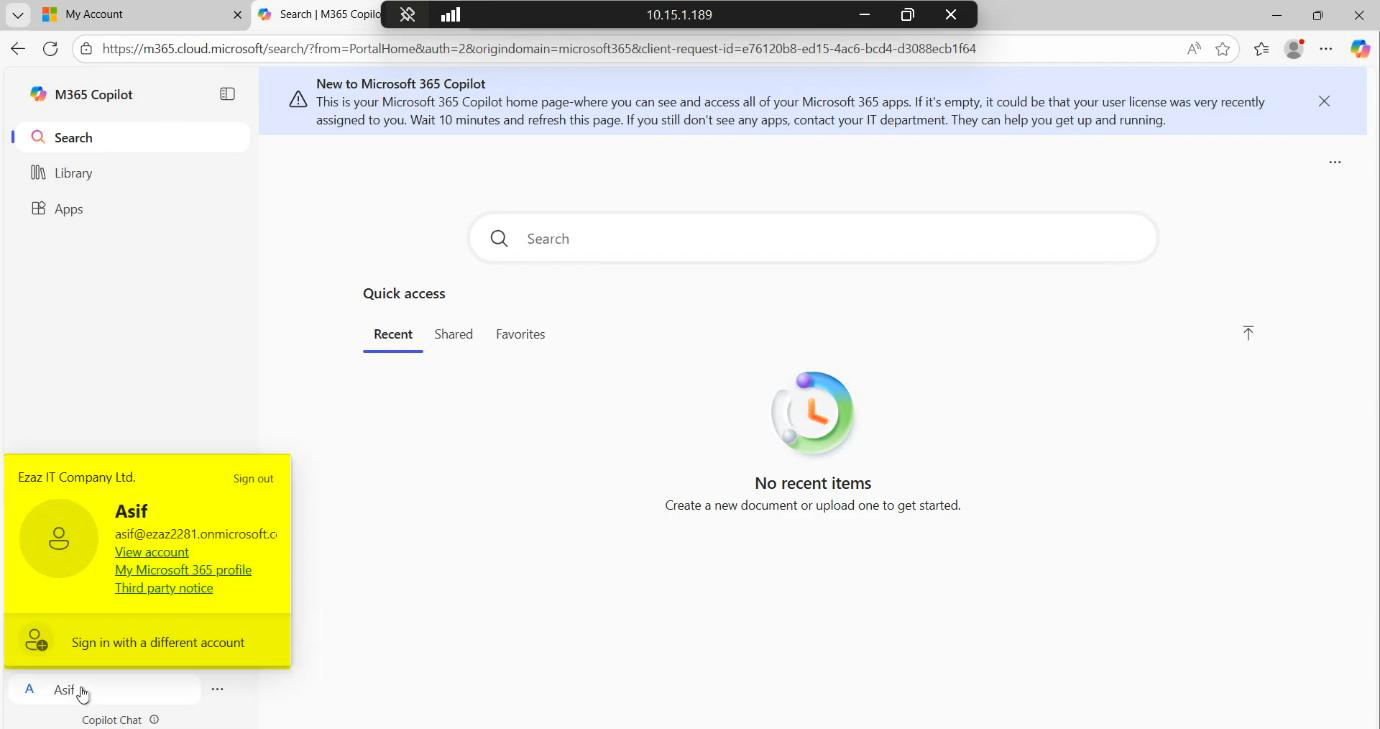Click Sign out in the account popup
This screenshot has height=729, width=1380.
(253, 479)
